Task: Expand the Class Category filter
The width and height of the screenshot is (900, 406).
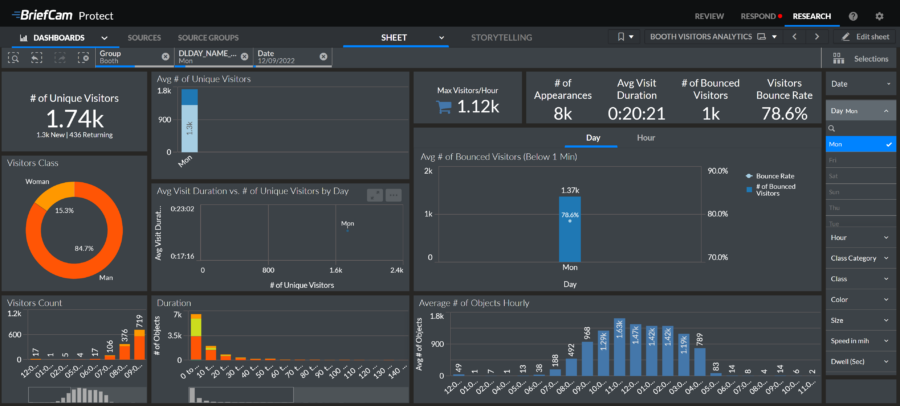Action: click(859, 258)
